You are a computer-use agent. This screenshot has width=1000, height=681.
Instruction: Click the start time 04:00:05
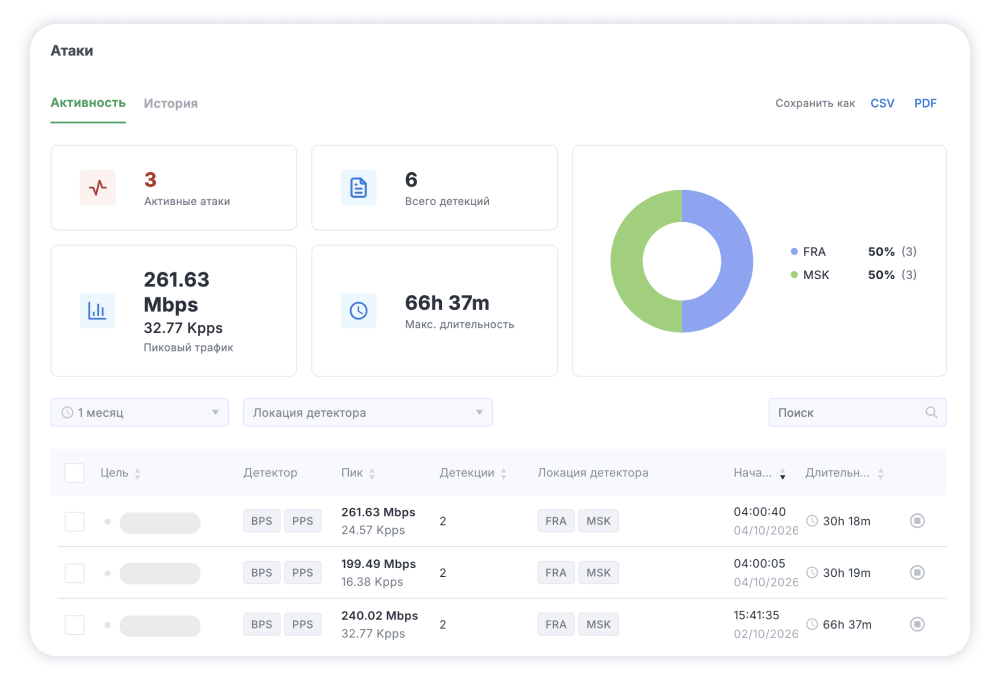(x=760, y=564)
